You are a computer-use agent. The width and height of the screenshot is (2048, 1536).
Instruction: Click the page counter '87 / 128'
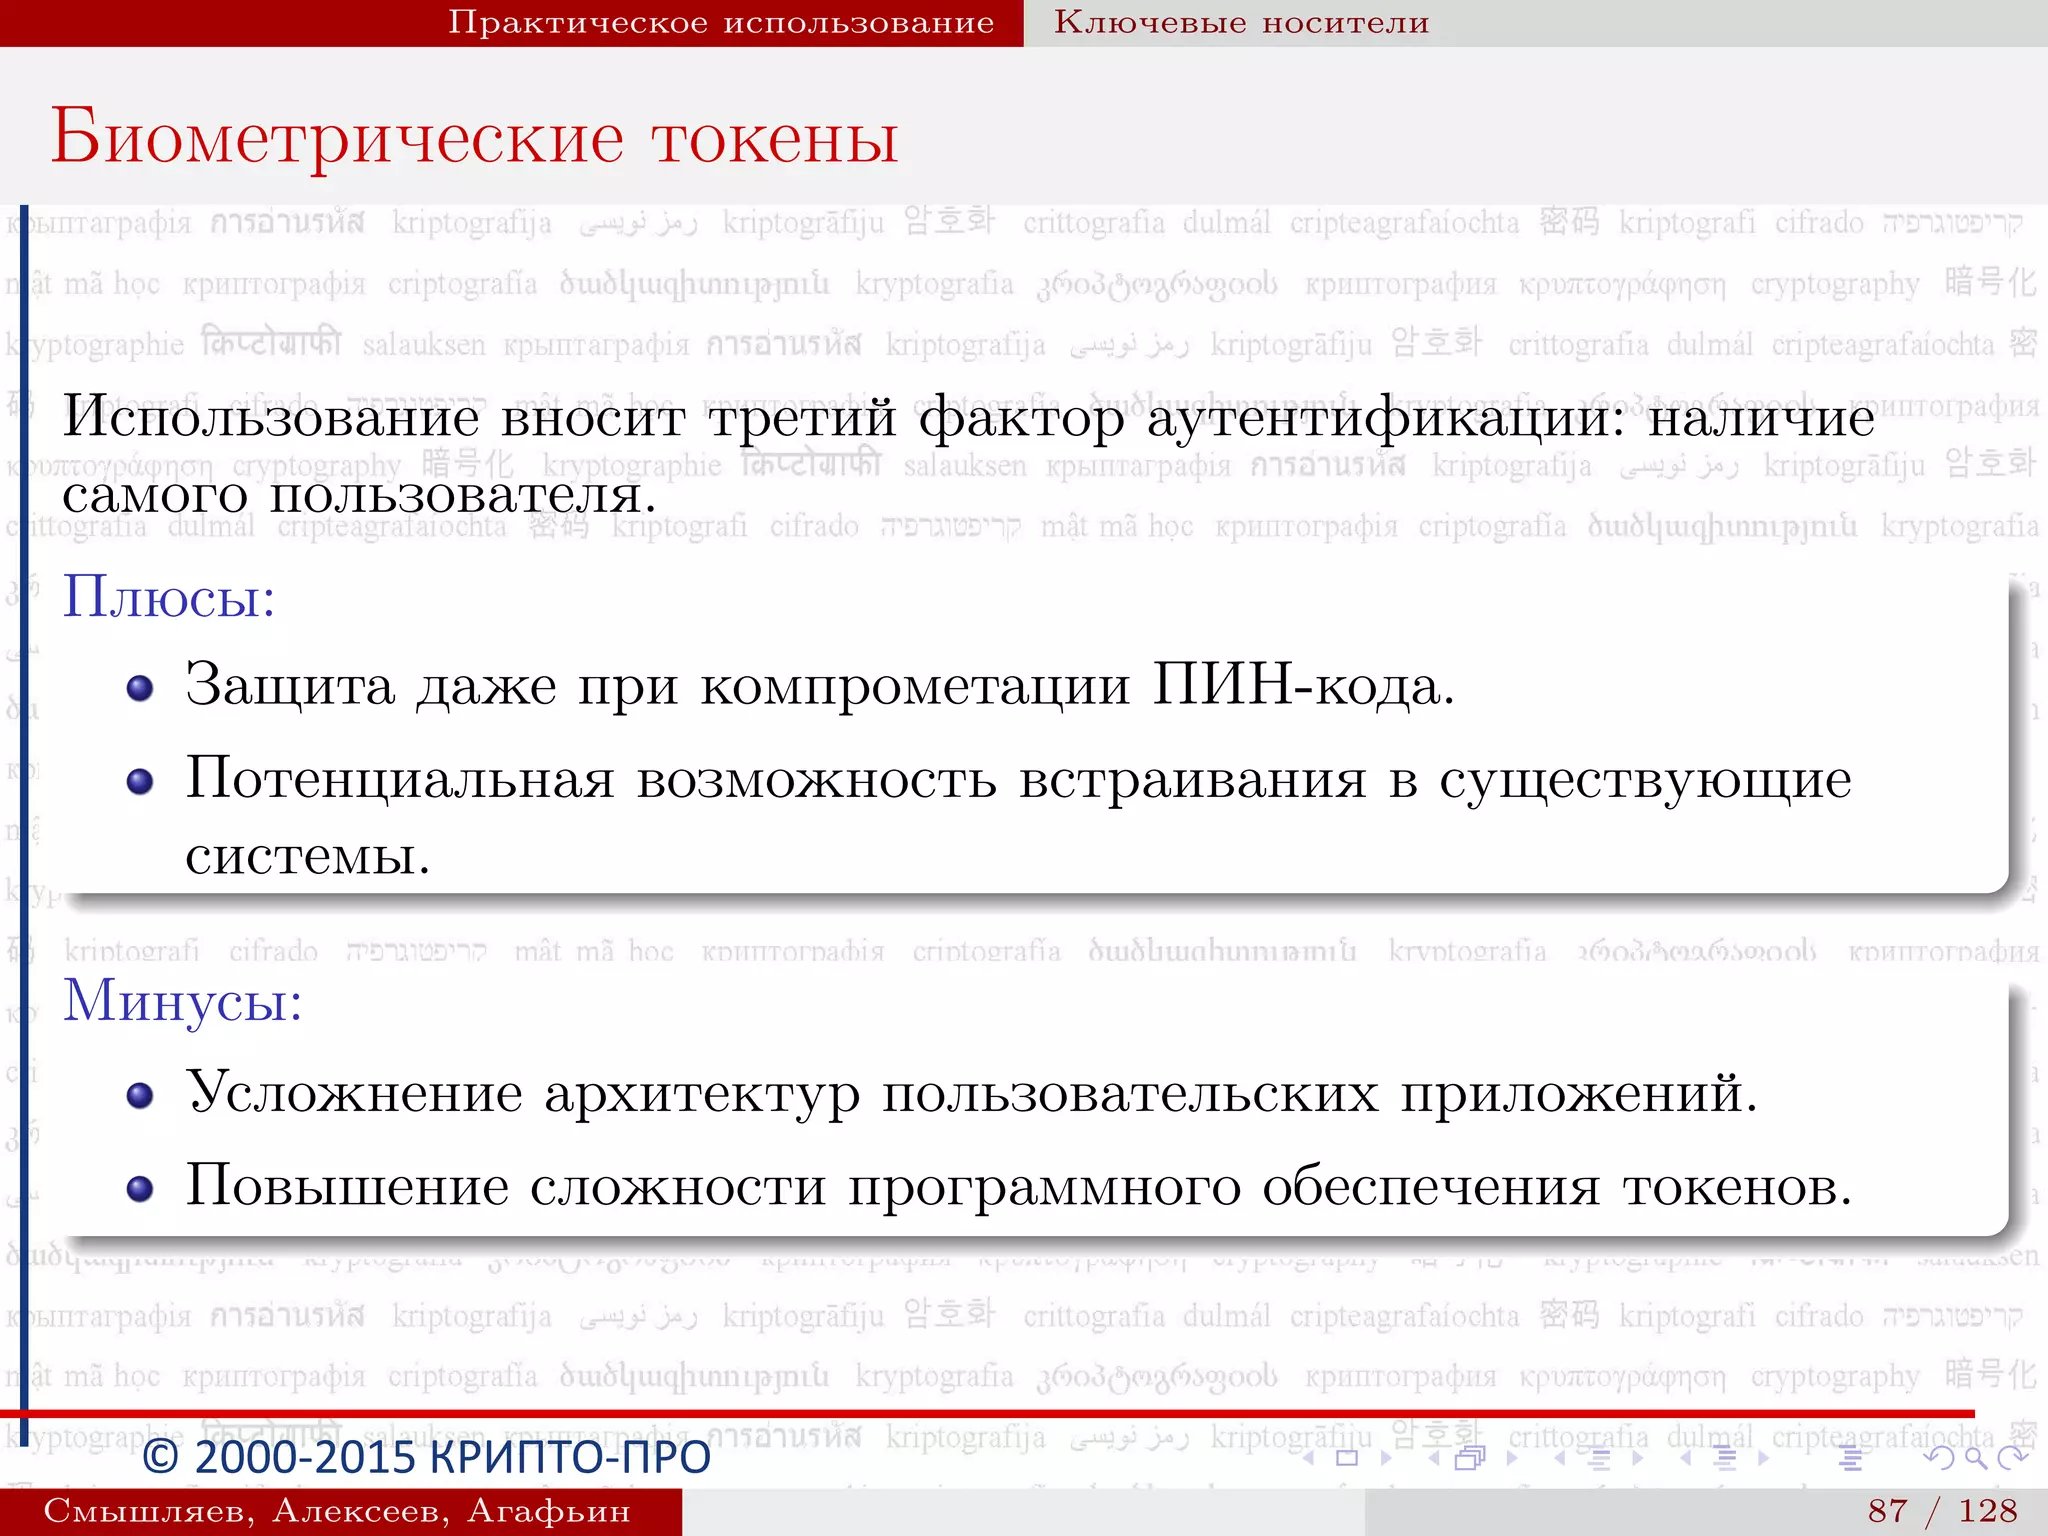pos(1943,1511)
